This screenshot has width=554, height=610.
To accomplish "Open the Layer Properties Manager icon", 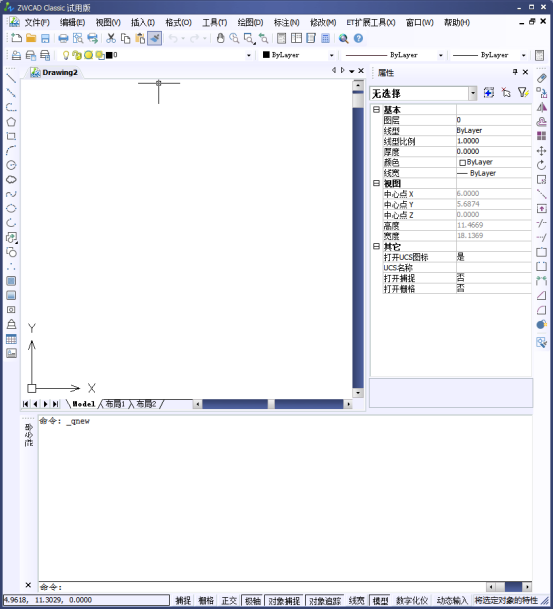I will pos(16,55).
